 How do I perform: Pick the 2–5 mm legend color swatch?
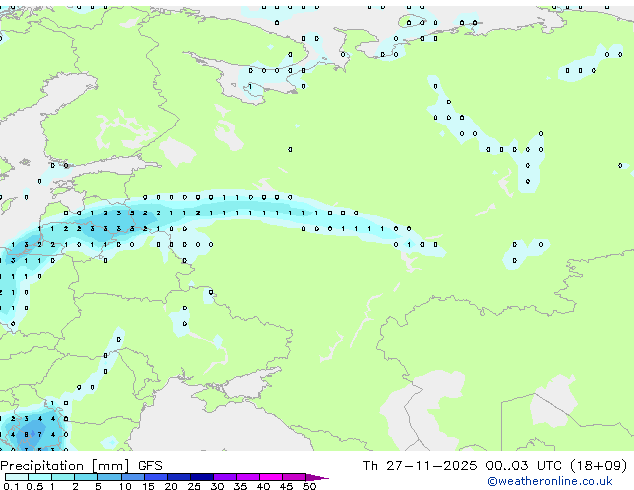click(x=86, y=477)
